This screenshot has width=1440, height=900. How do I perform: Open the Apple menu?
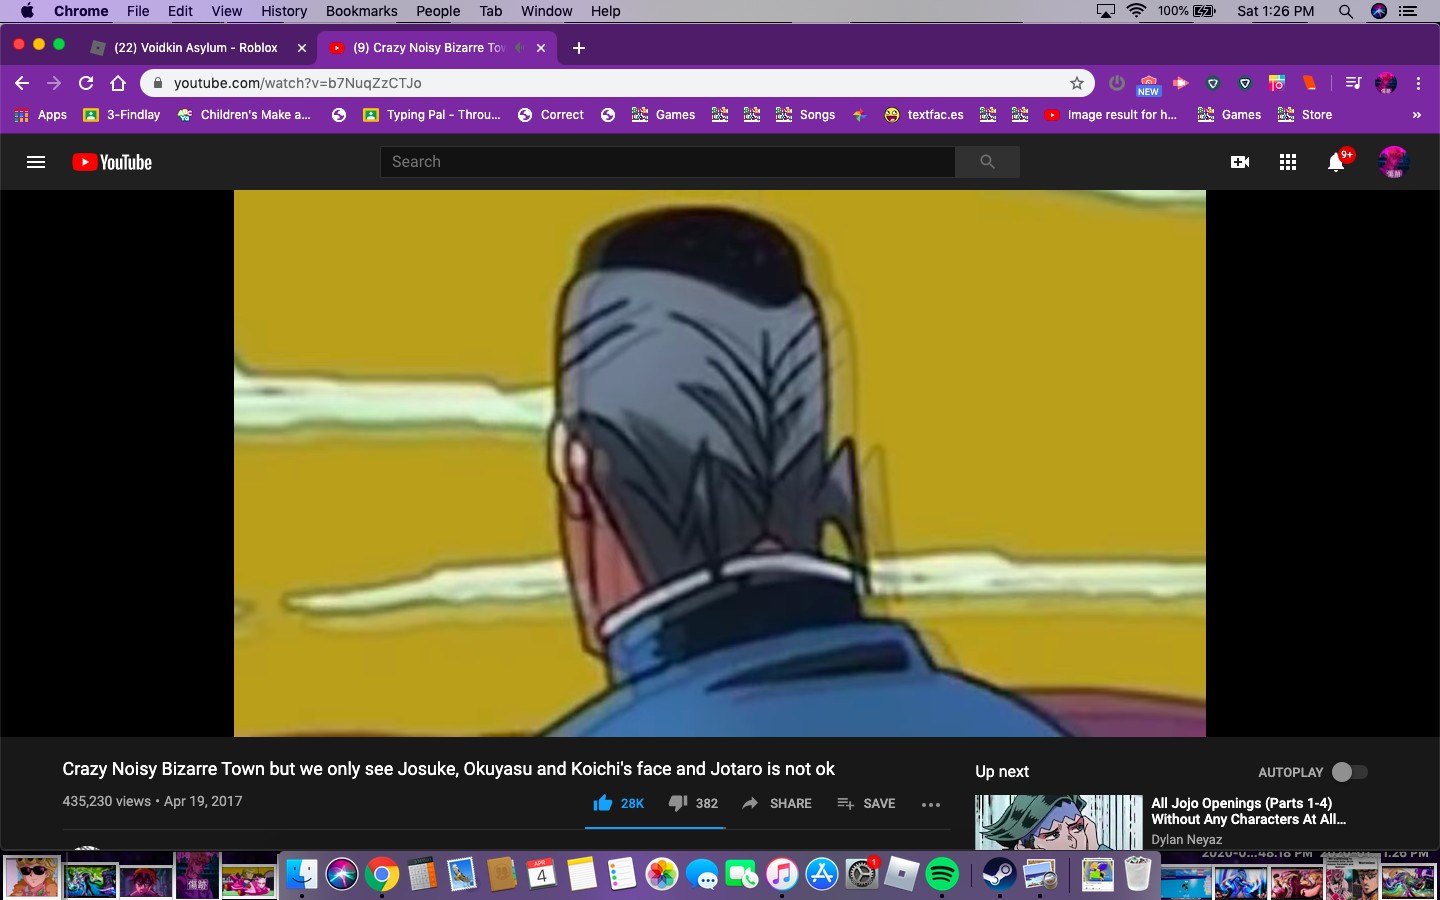pyautogui.click(x=27, y=11)
